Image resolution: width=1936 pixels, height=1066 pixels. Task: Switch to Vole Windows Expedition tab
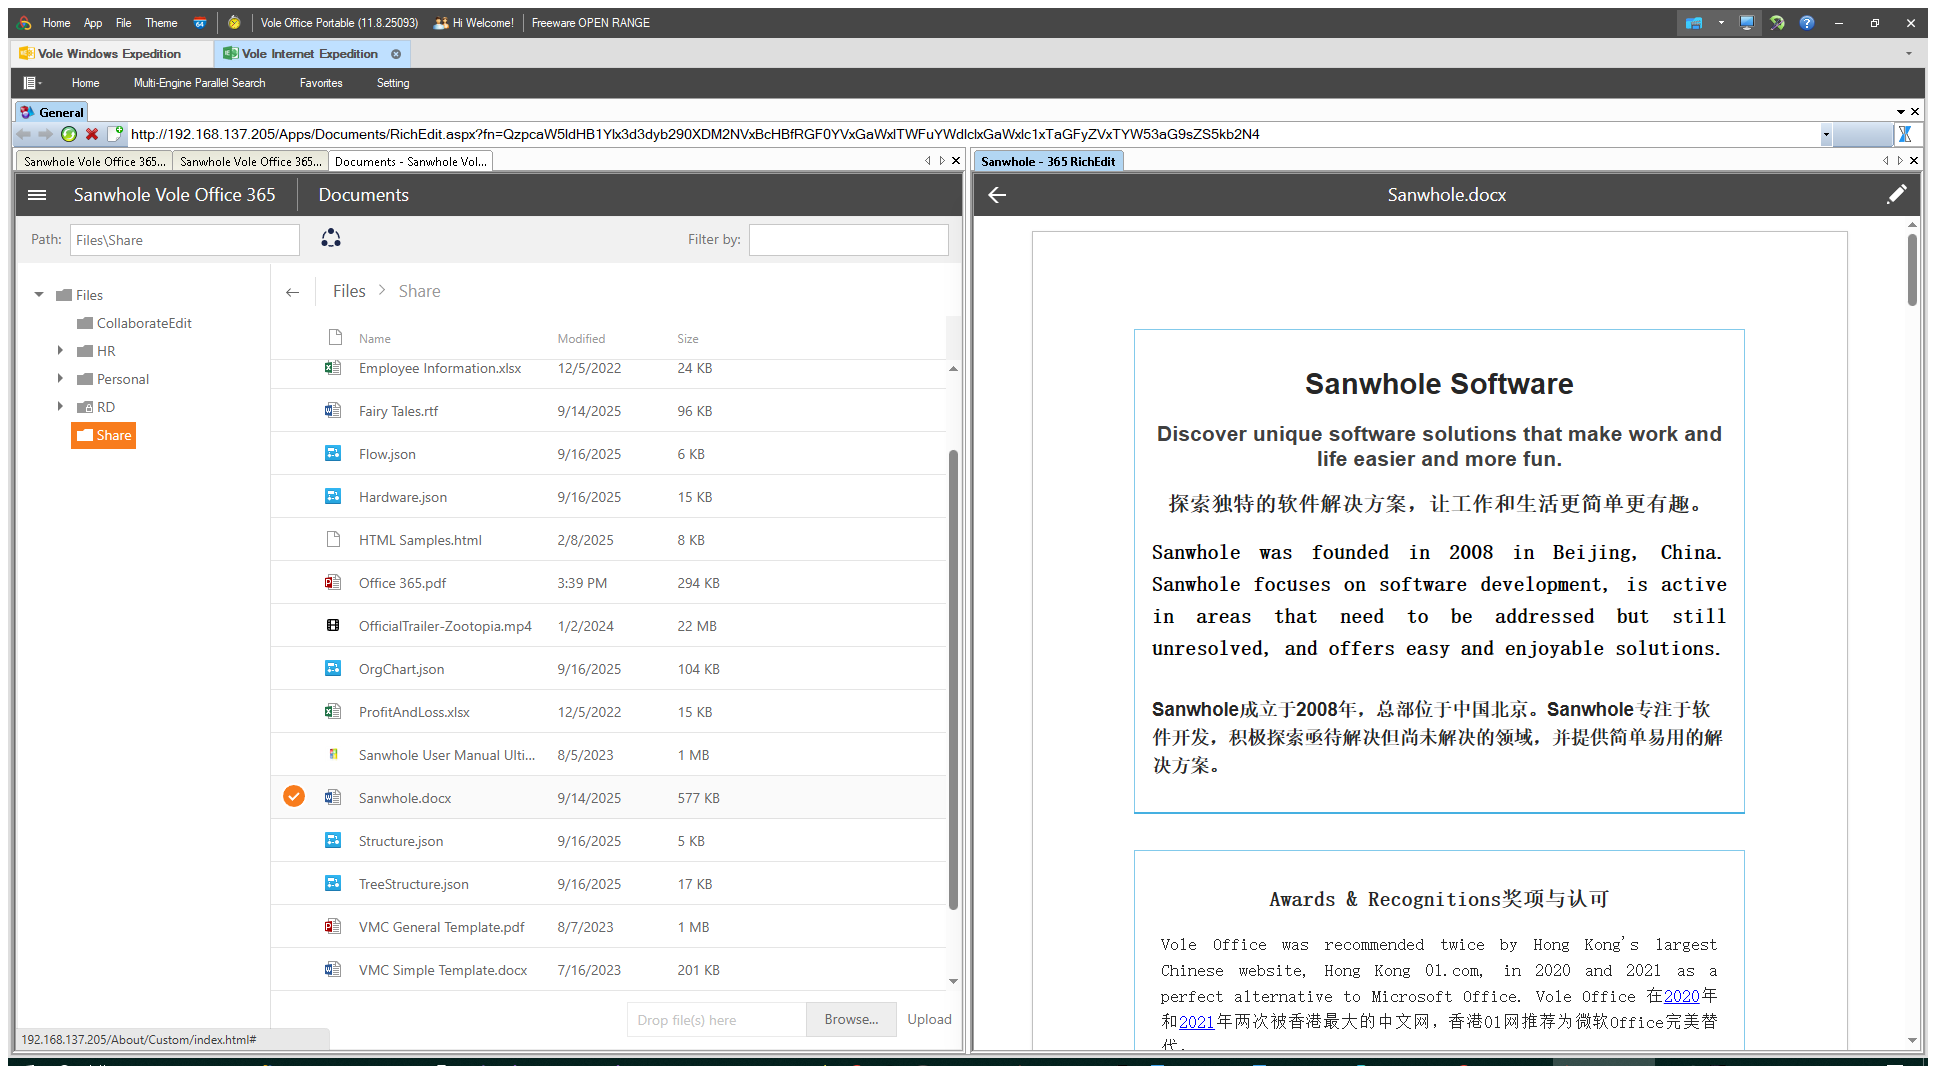pyautogui.click(x=110, y=54)
